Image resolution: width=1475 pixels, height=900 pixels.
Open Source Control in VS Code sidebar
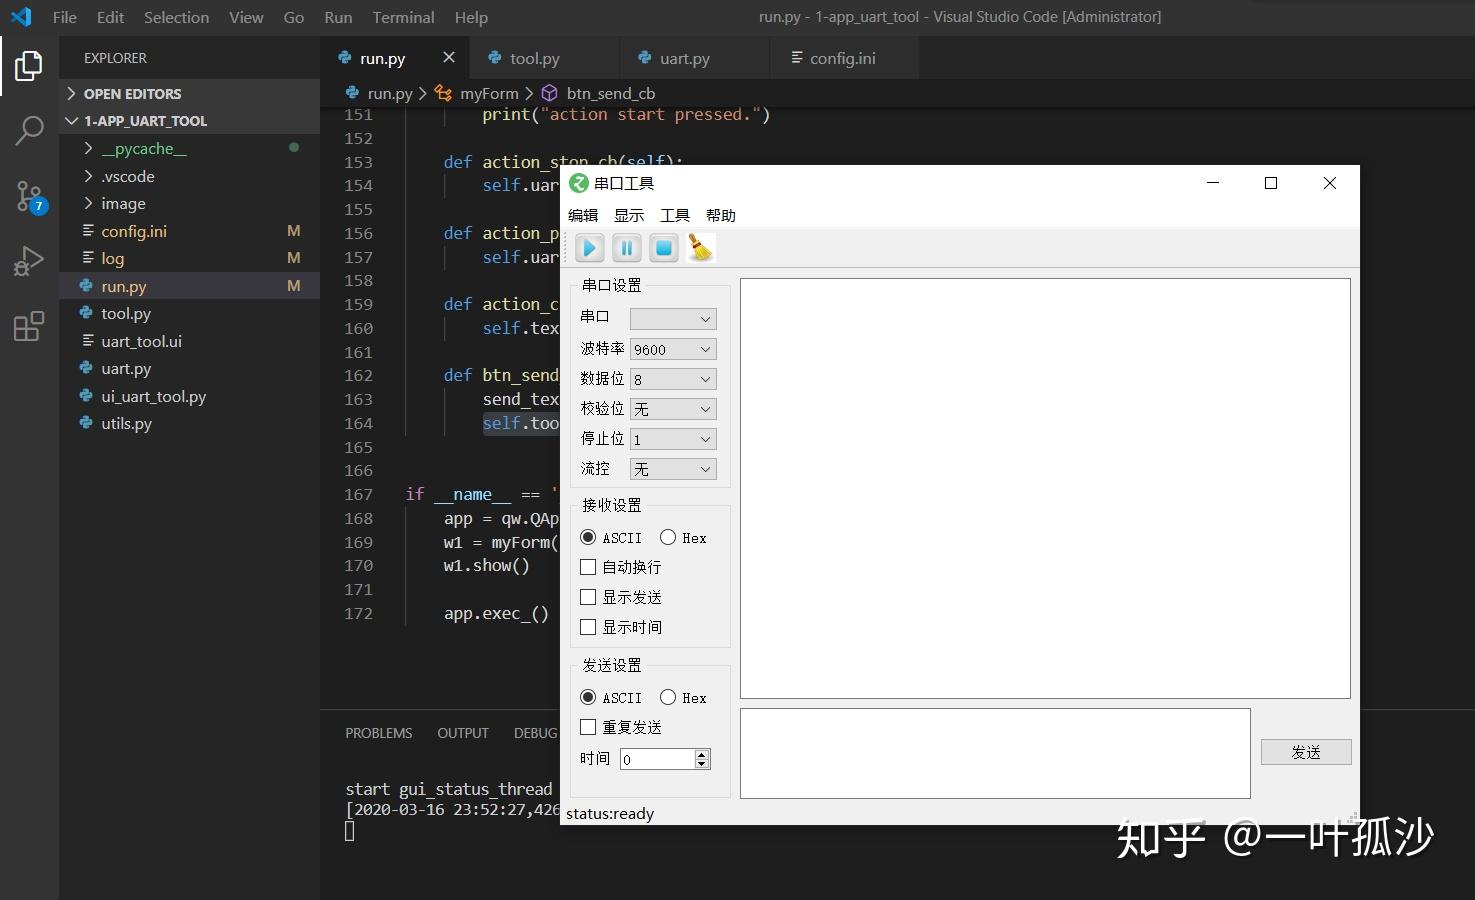click(x=29, y=197)
